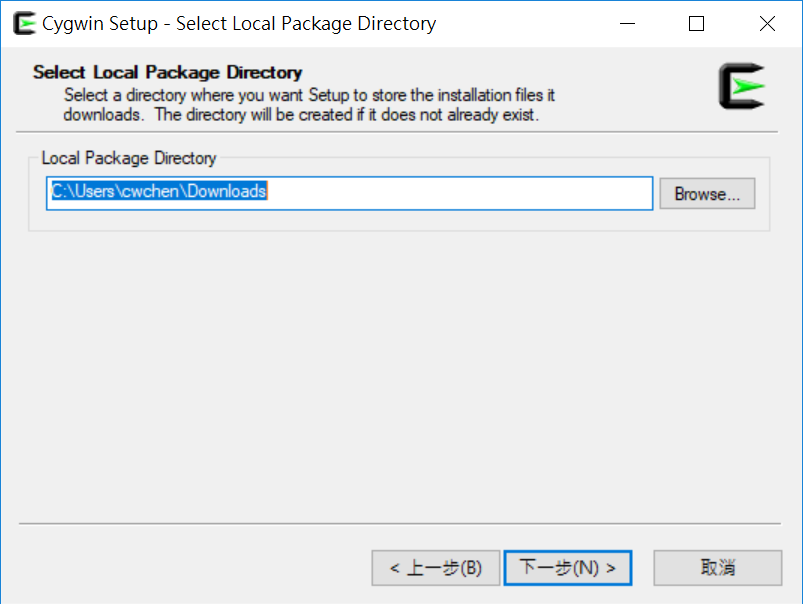
Task: Go back with the 上一步(B) button
Action: (436, 568)
